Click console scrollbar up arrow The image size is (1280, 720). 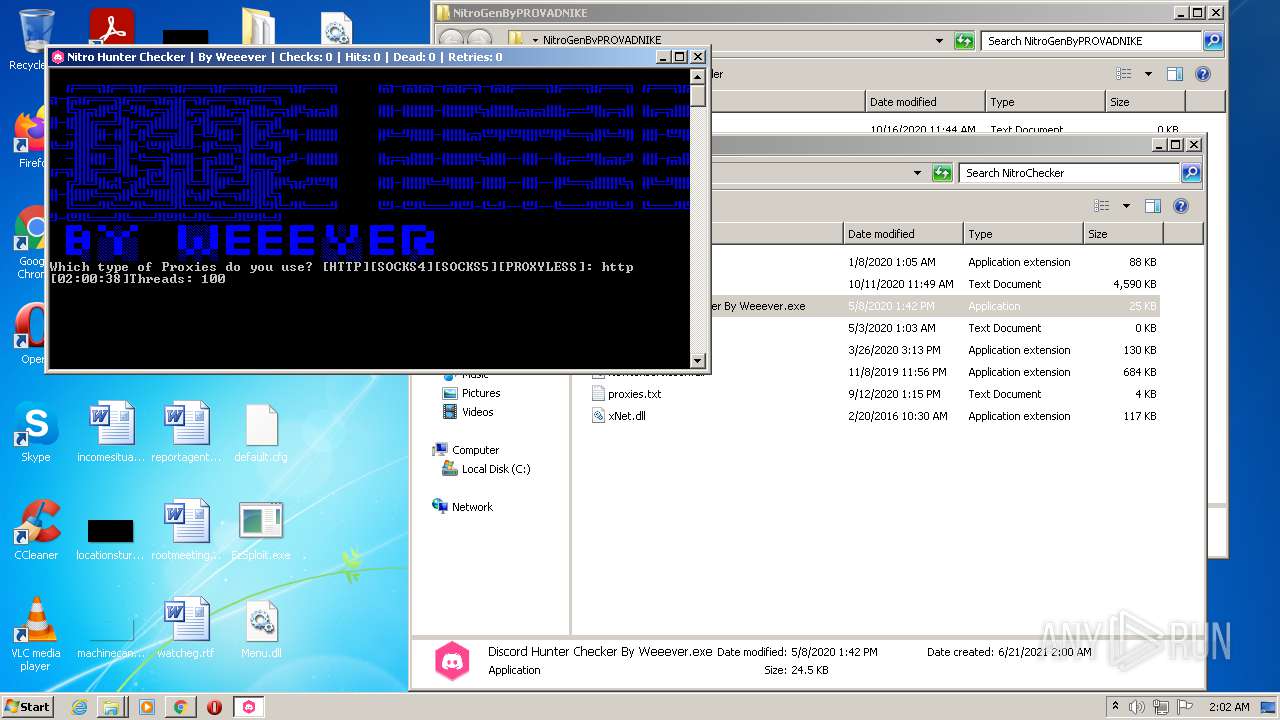(x=698, y=76)
